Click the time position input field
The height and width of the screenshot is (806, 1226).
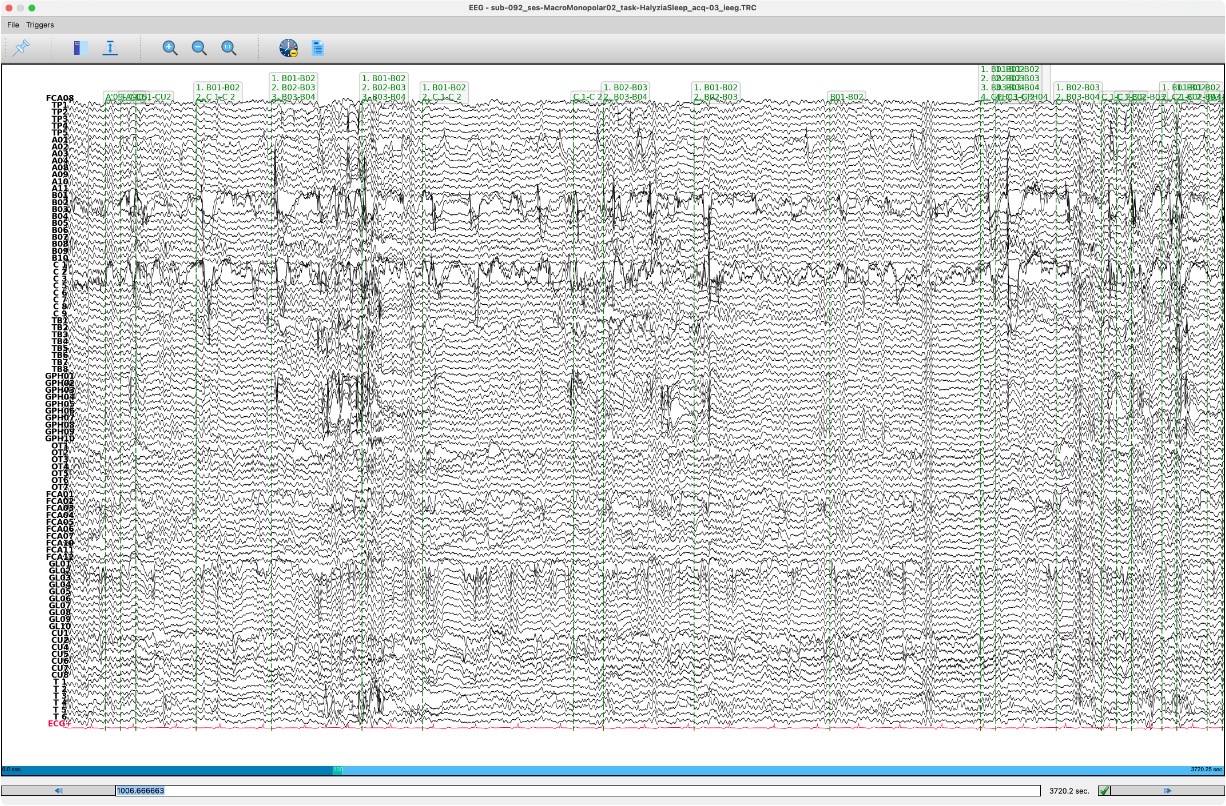pos(580,791)
